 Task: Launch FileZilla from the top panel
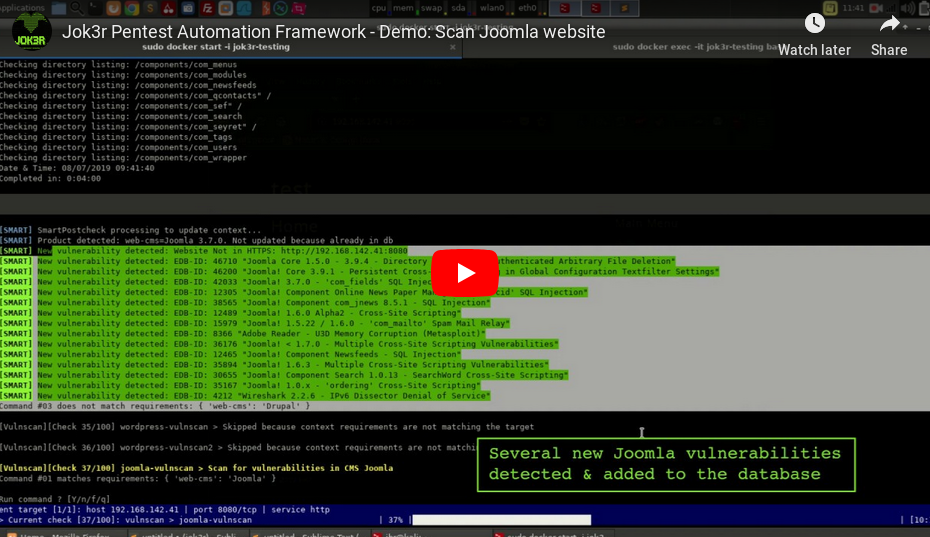[x=207, y=8]
